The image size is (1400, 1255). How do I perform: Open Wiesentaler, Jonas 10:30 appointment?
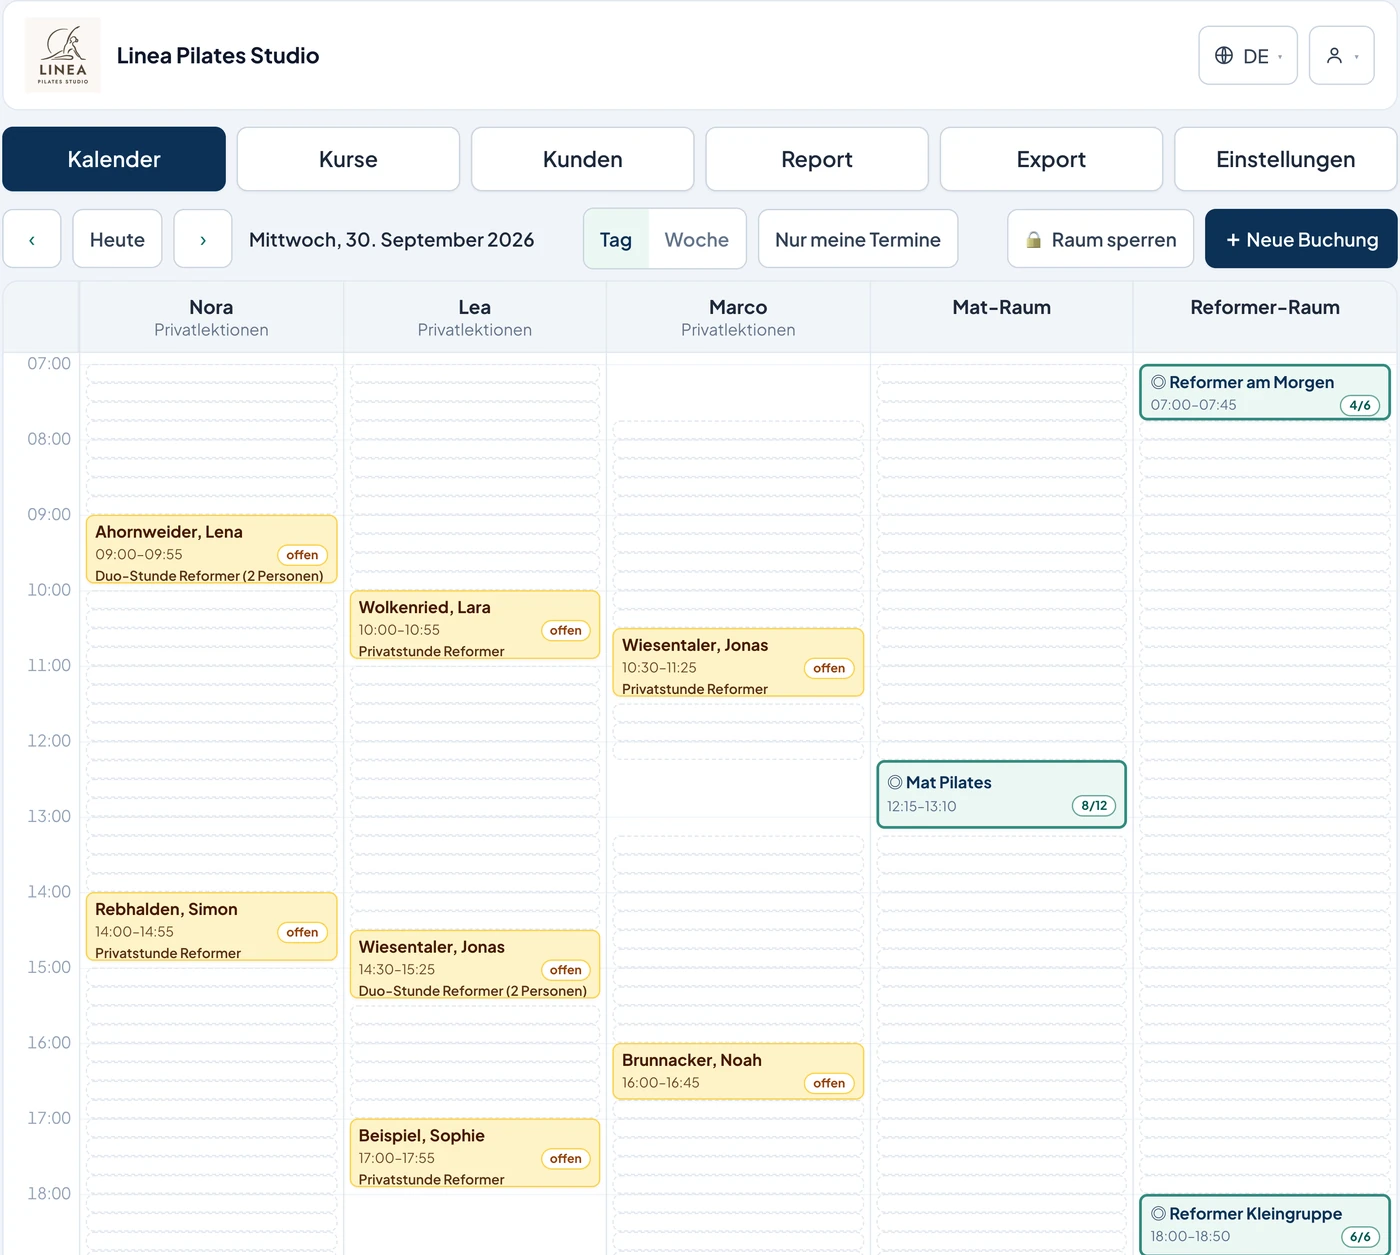coord(738,662)
